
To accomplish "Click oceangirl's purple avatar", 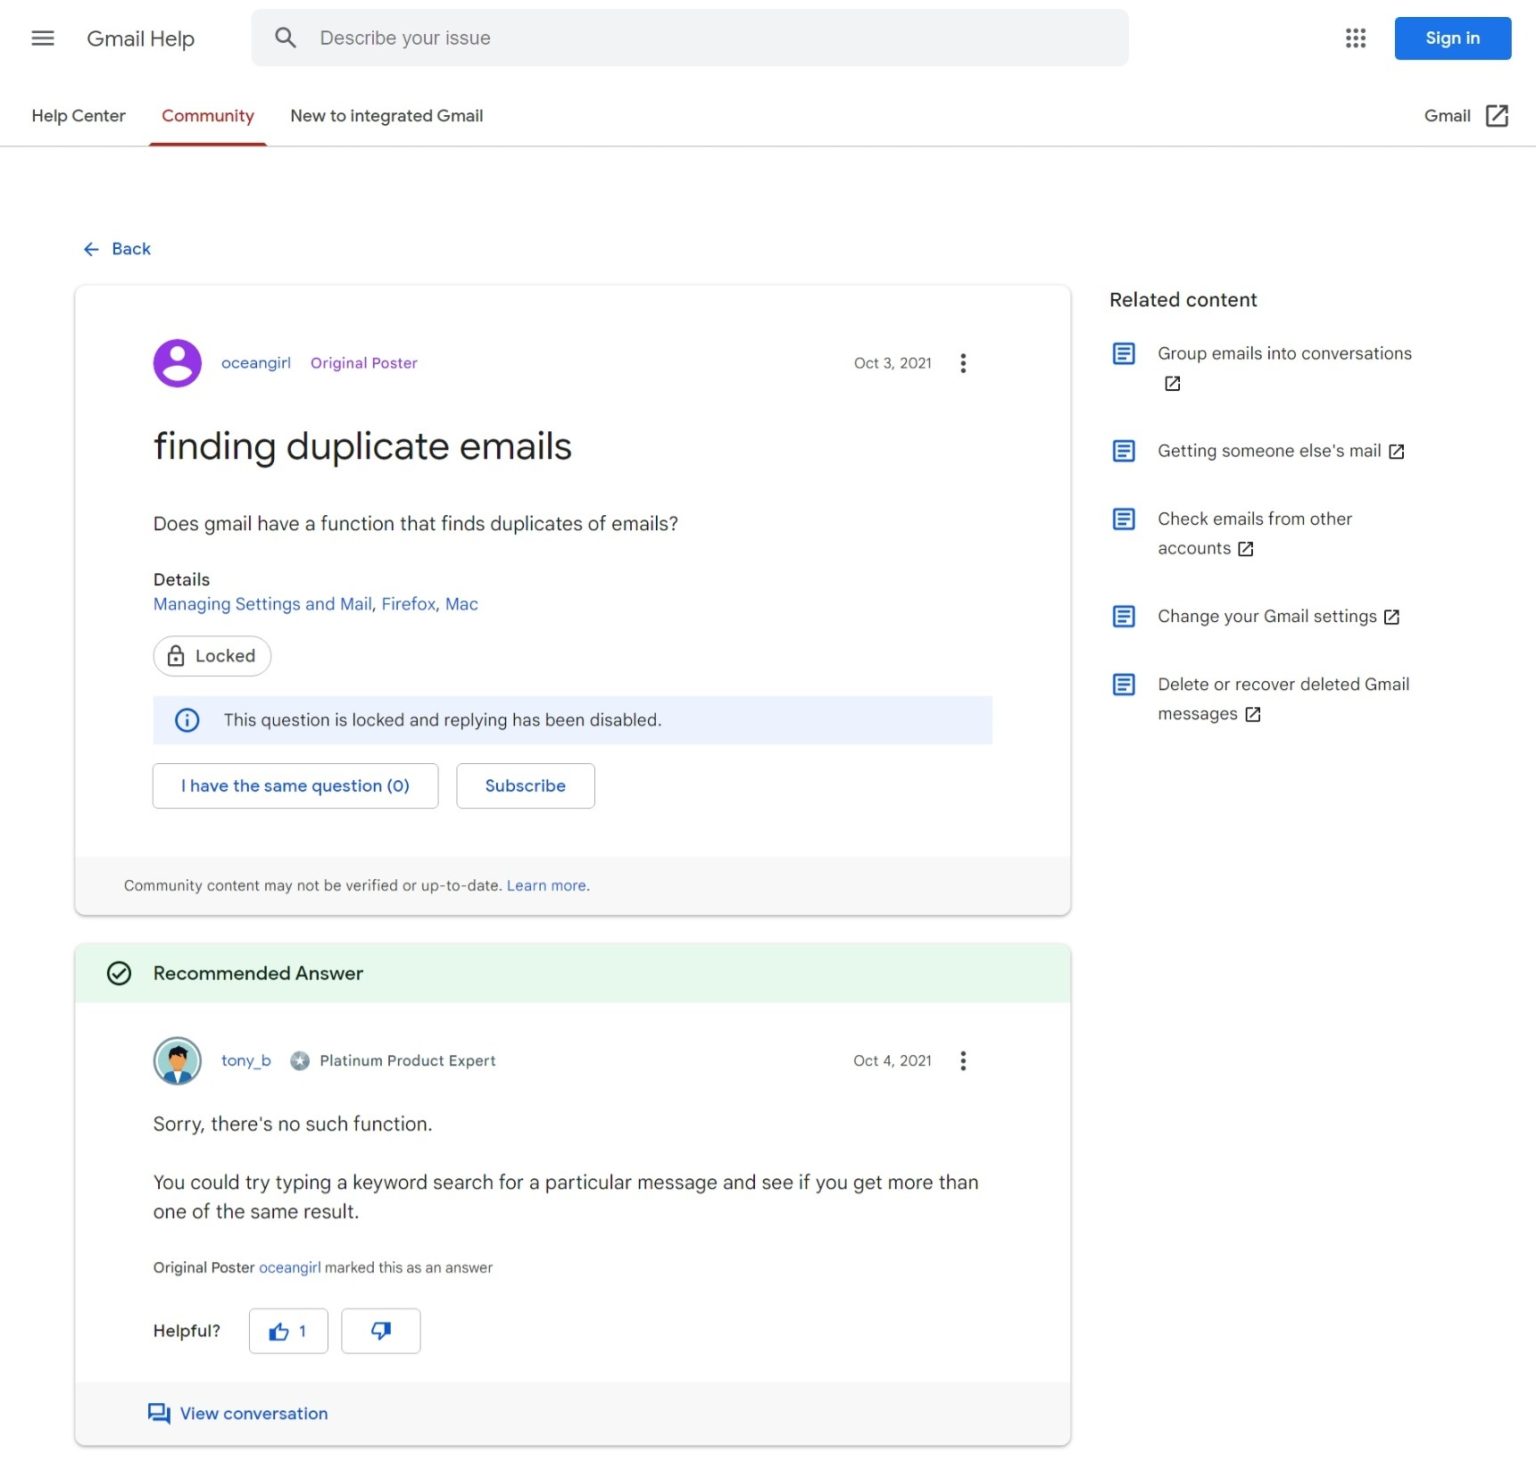I will 177,363.
